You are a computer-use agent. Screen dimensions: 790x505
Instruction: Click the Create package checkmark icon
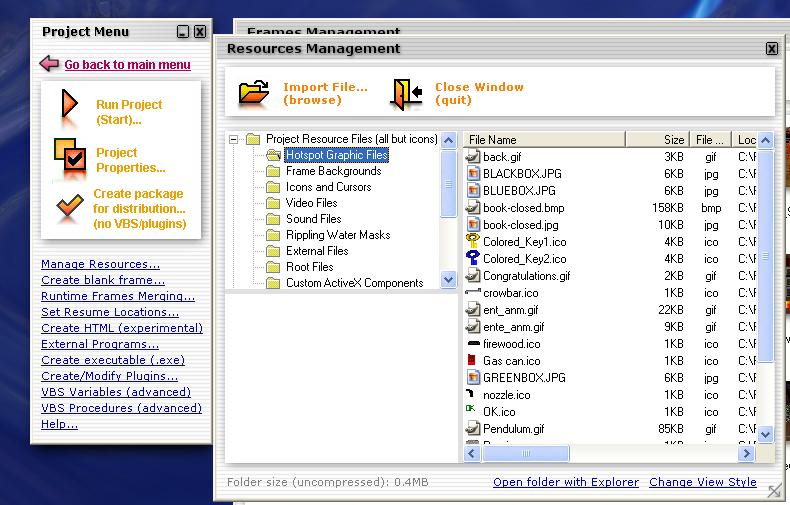click(70, 205)
